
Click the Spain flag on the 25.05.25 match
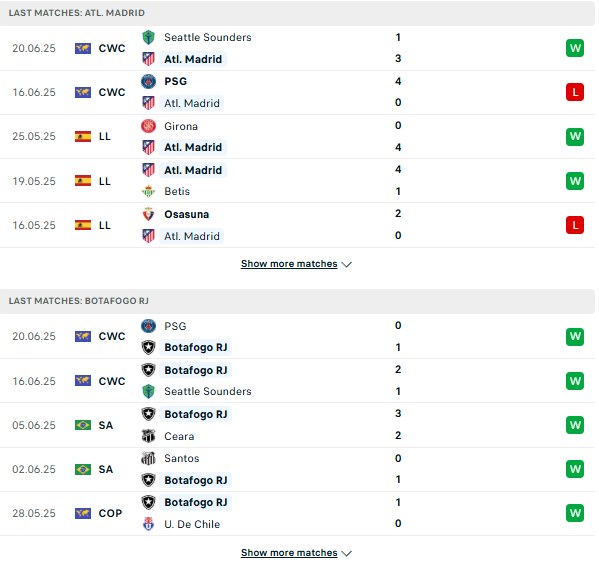click(x=83, y=136)
